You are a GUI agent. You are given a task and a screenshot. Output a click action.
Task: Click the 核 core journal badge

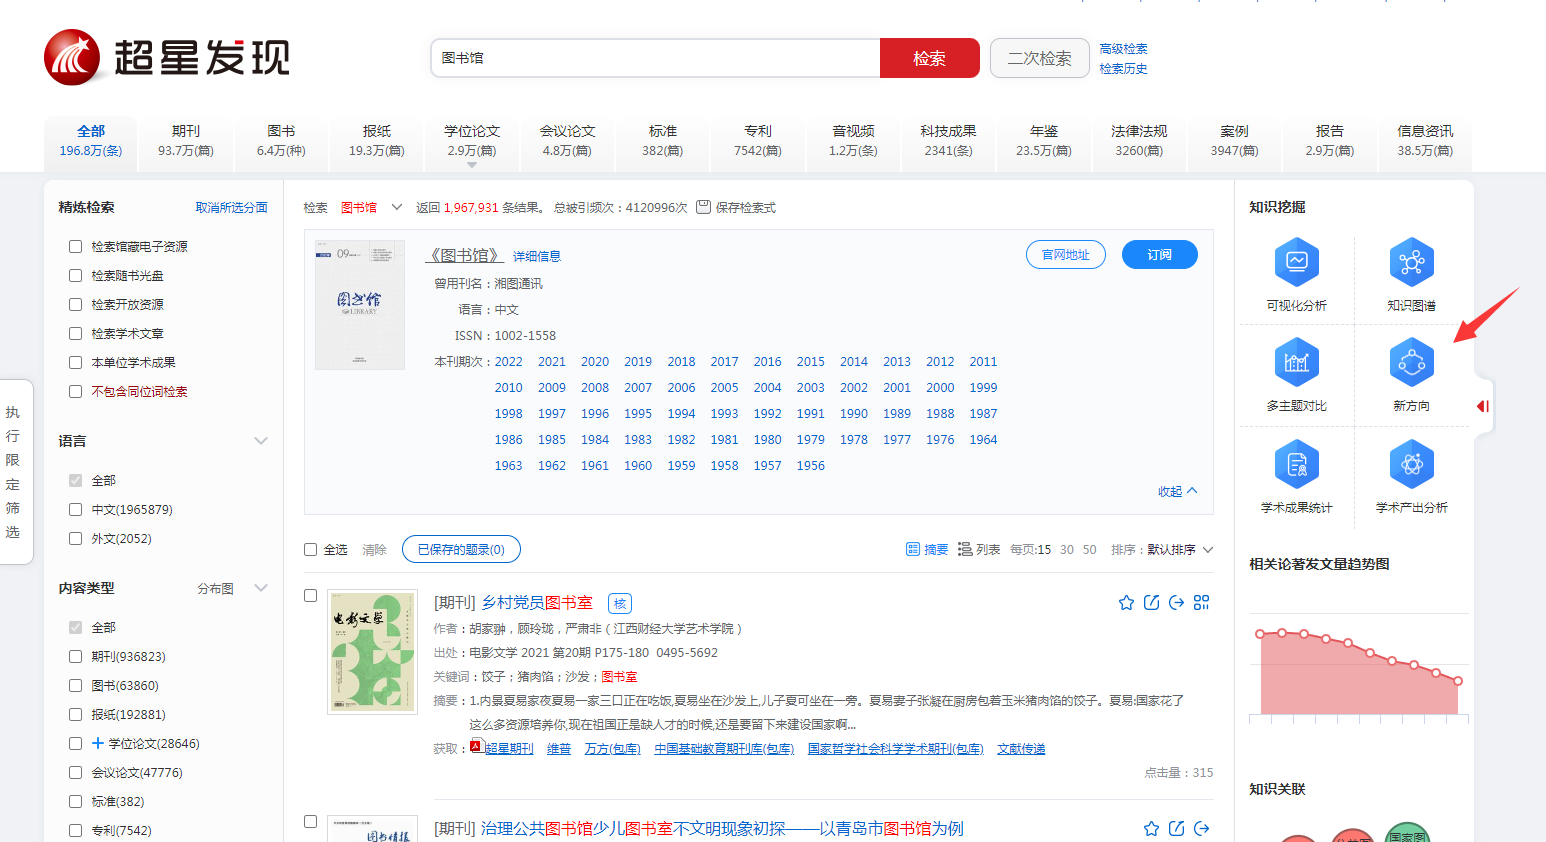(x=620, y=603)
